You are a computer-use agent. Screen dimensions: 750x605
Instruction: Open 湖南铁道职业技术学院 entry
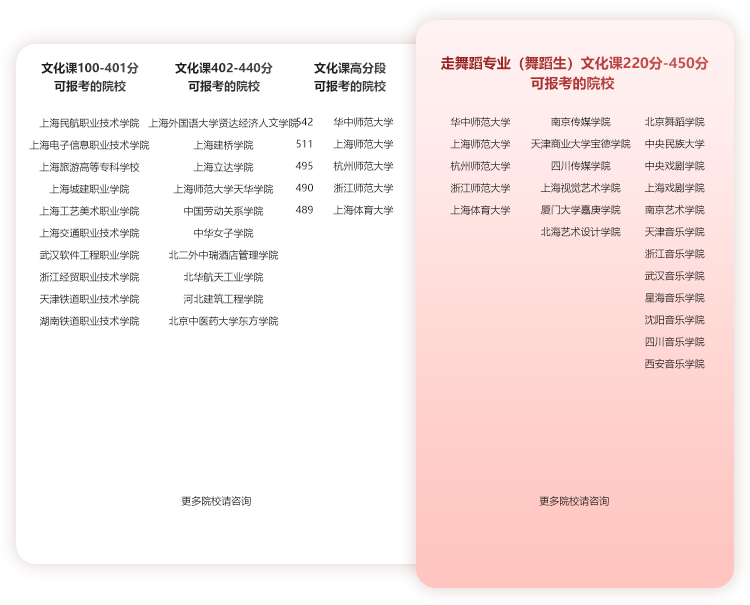pos(89,321)
